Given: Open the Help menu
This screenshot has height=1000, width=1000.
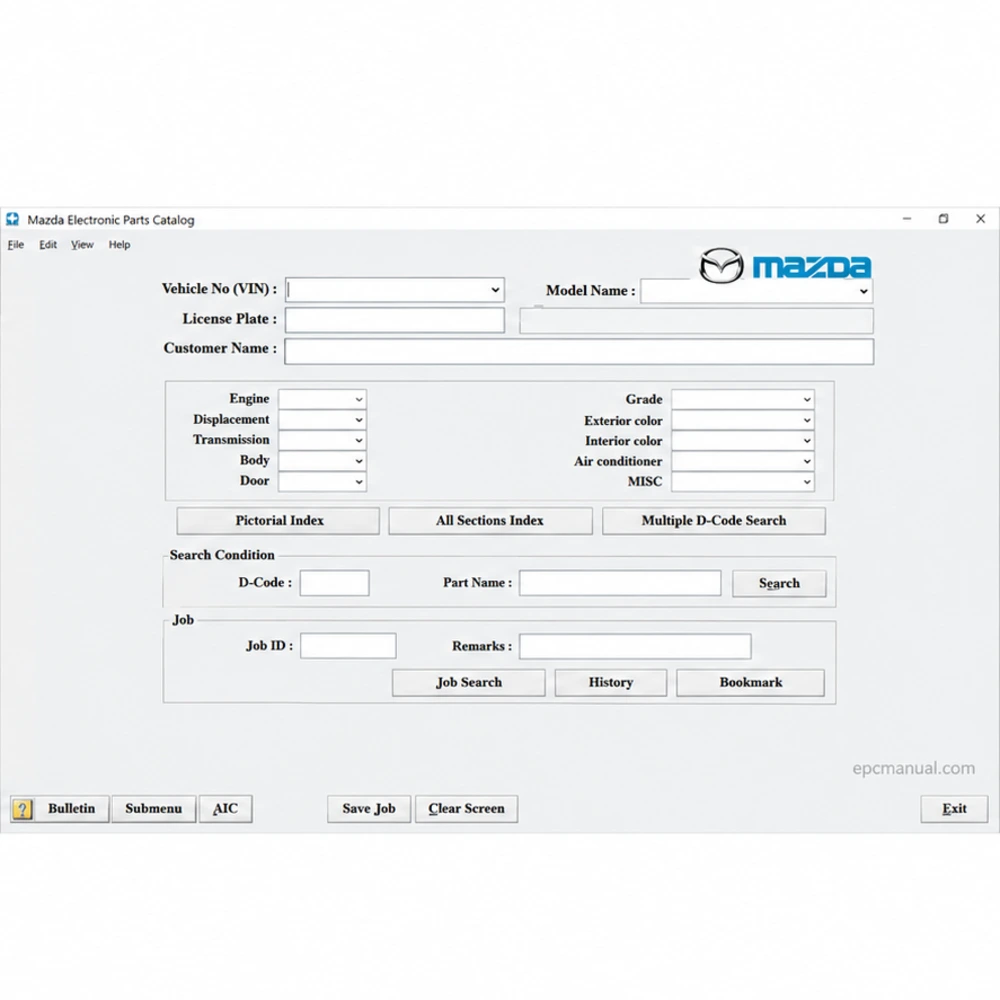Looking at the screenshot, I should click(119, 244).
